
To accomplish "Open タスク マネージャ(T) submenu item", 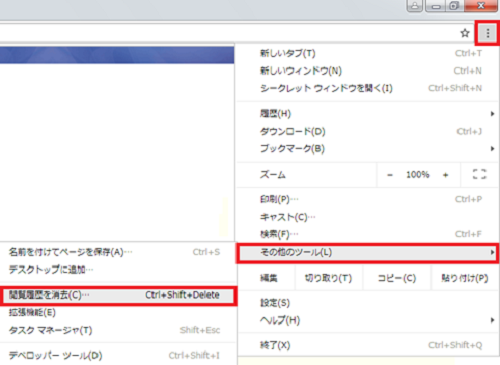I will 117,330.
